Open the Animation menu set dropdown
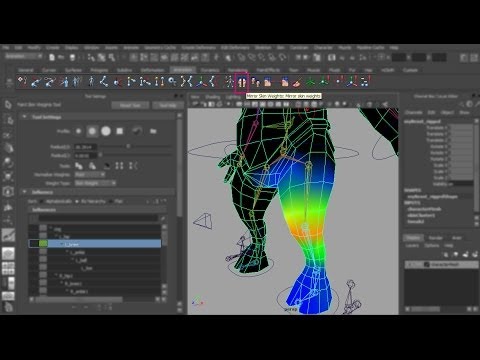This screenshot has height=360, width=480. [23, 56]
